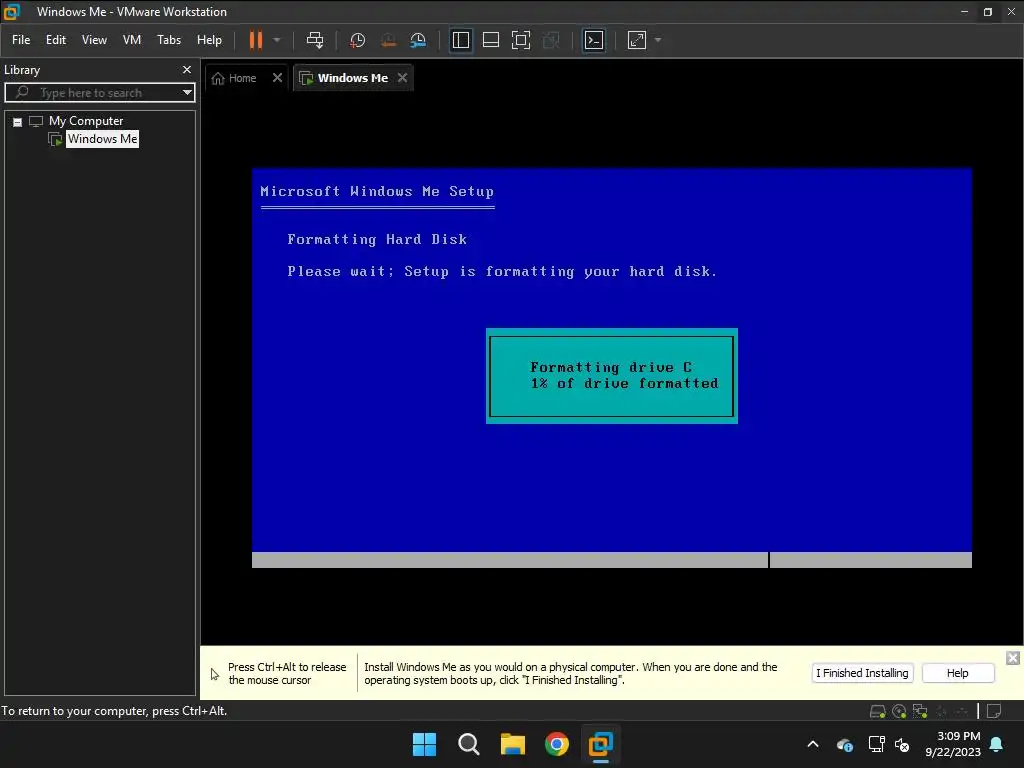Toggle the library sidebar view
This screenshot has height=768, width=1024.
(460, 40)
